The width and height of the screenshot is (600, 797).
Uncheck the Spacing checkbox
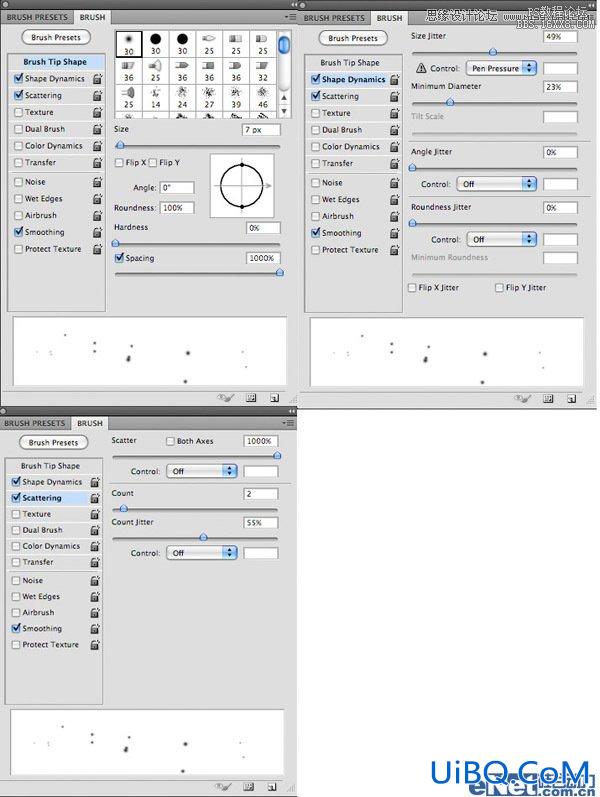[119, 258]
